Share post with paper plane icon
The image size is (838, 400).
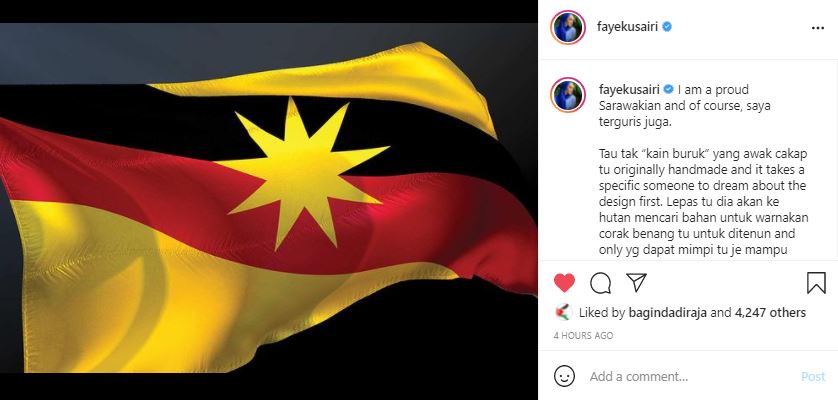(x=637, y=282)
